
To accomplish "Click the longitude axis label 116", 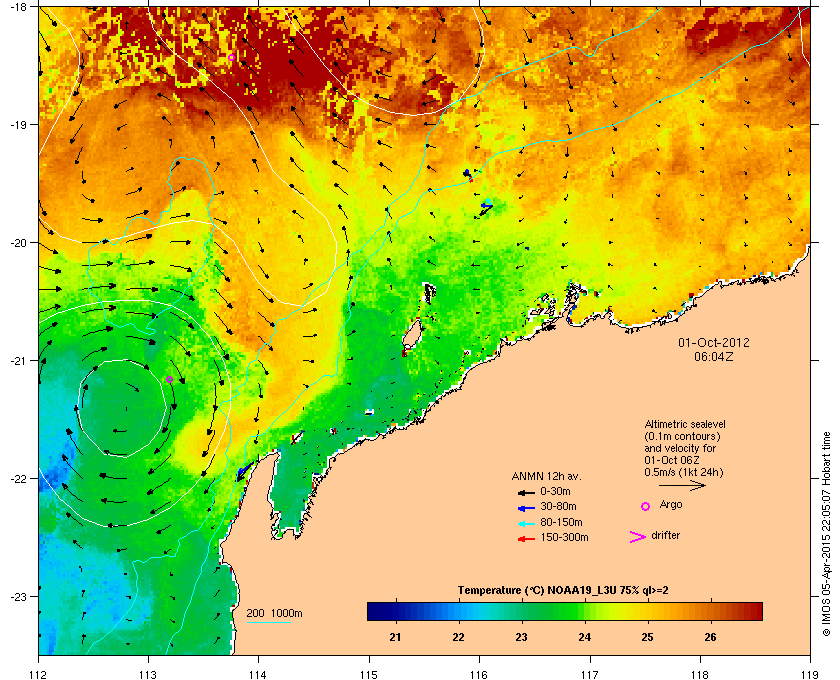I will [x=479, y=674].
